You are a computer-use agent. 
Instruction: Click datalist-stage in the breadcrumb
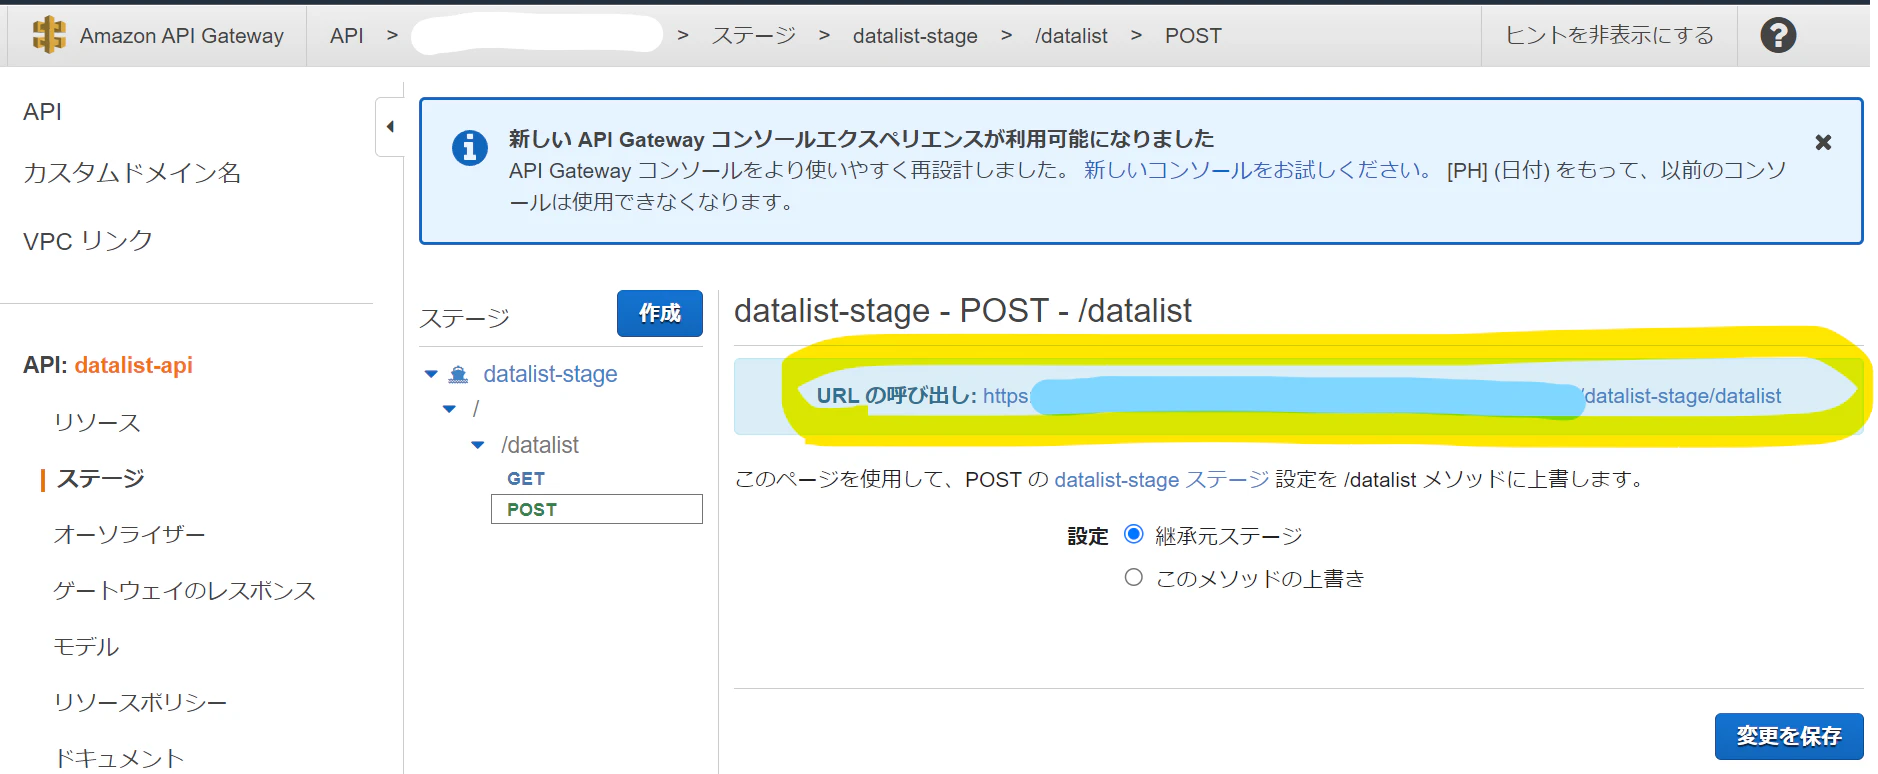tap(915, 36)
